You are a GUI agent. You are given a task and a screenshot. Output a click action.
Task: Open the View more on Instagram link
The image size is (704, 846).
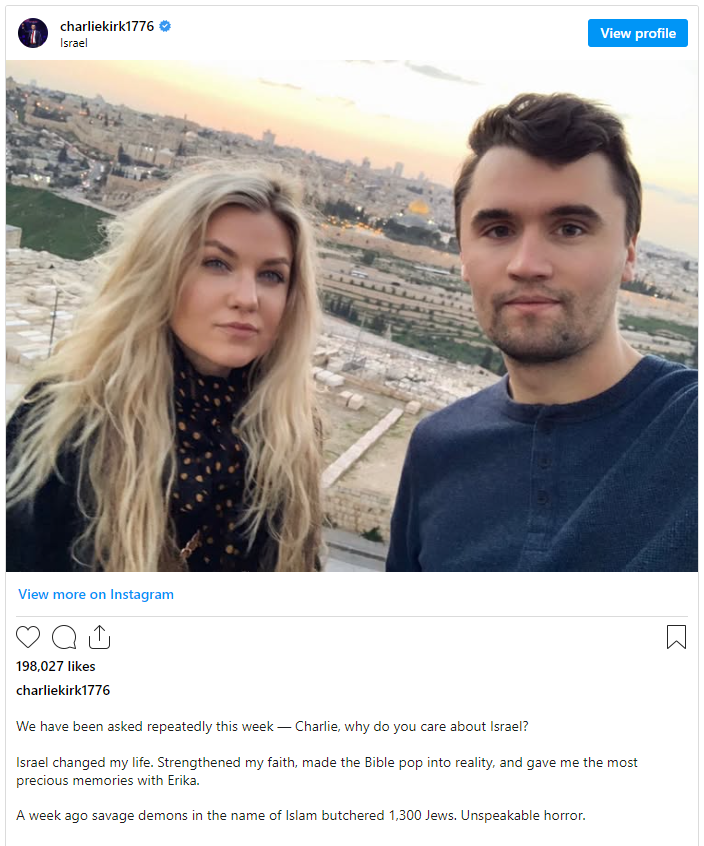96,594
